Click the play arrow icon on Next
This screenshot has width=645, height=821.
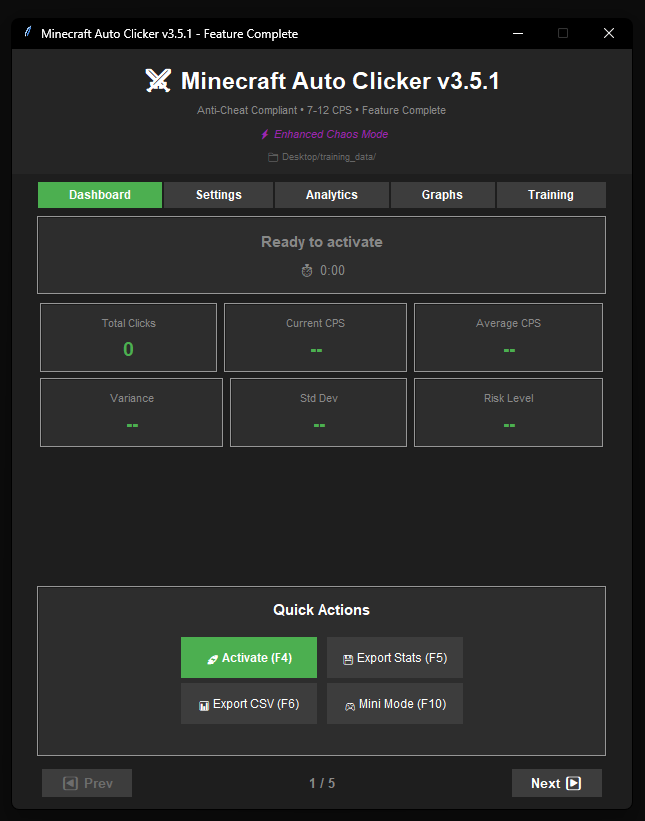[574, 783]
